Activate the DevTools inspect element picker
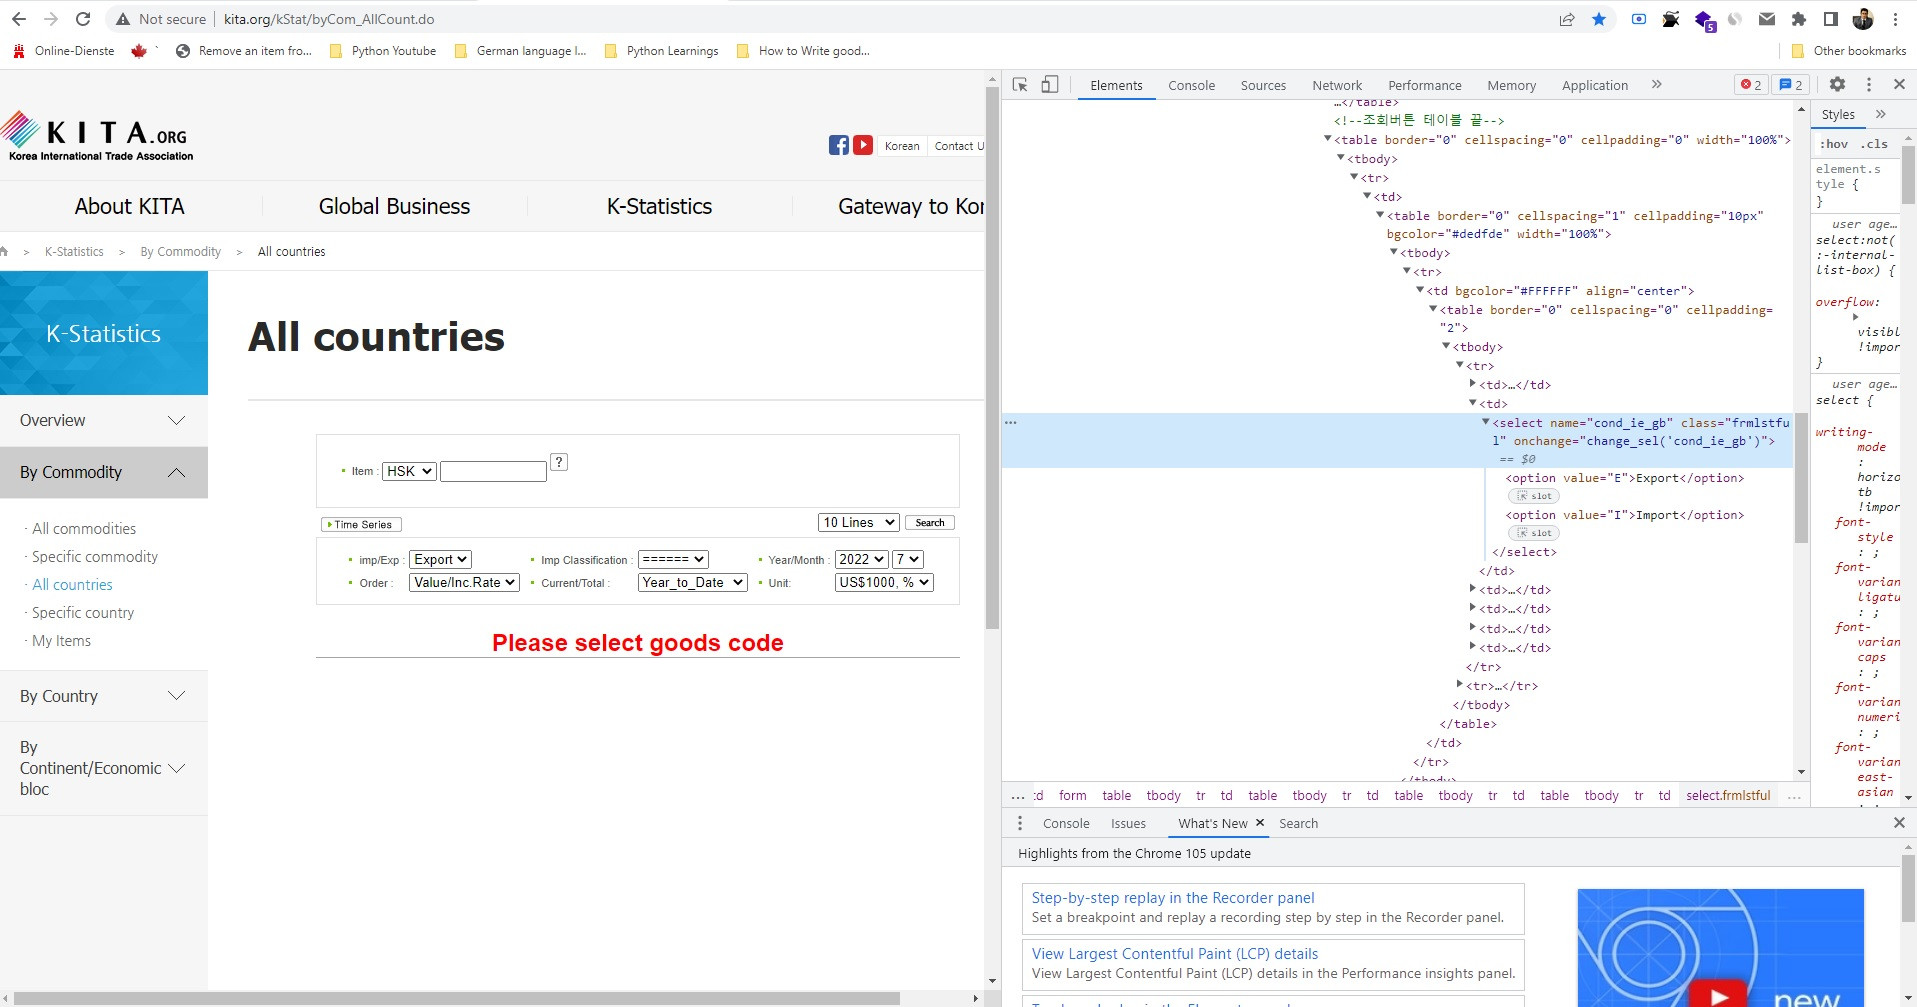This screenshot has height=1007, width=1917. click(1020, 85)
